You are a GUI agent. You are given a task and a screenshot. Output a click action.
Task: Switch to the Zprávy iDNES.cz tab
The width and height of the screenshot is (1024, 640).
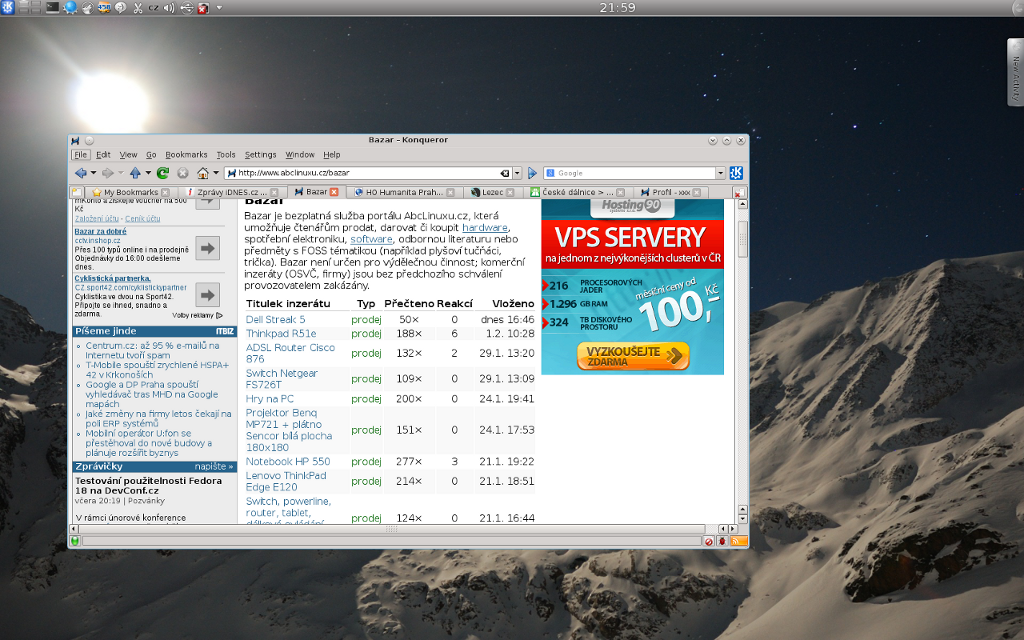click(x=231, y=193)
